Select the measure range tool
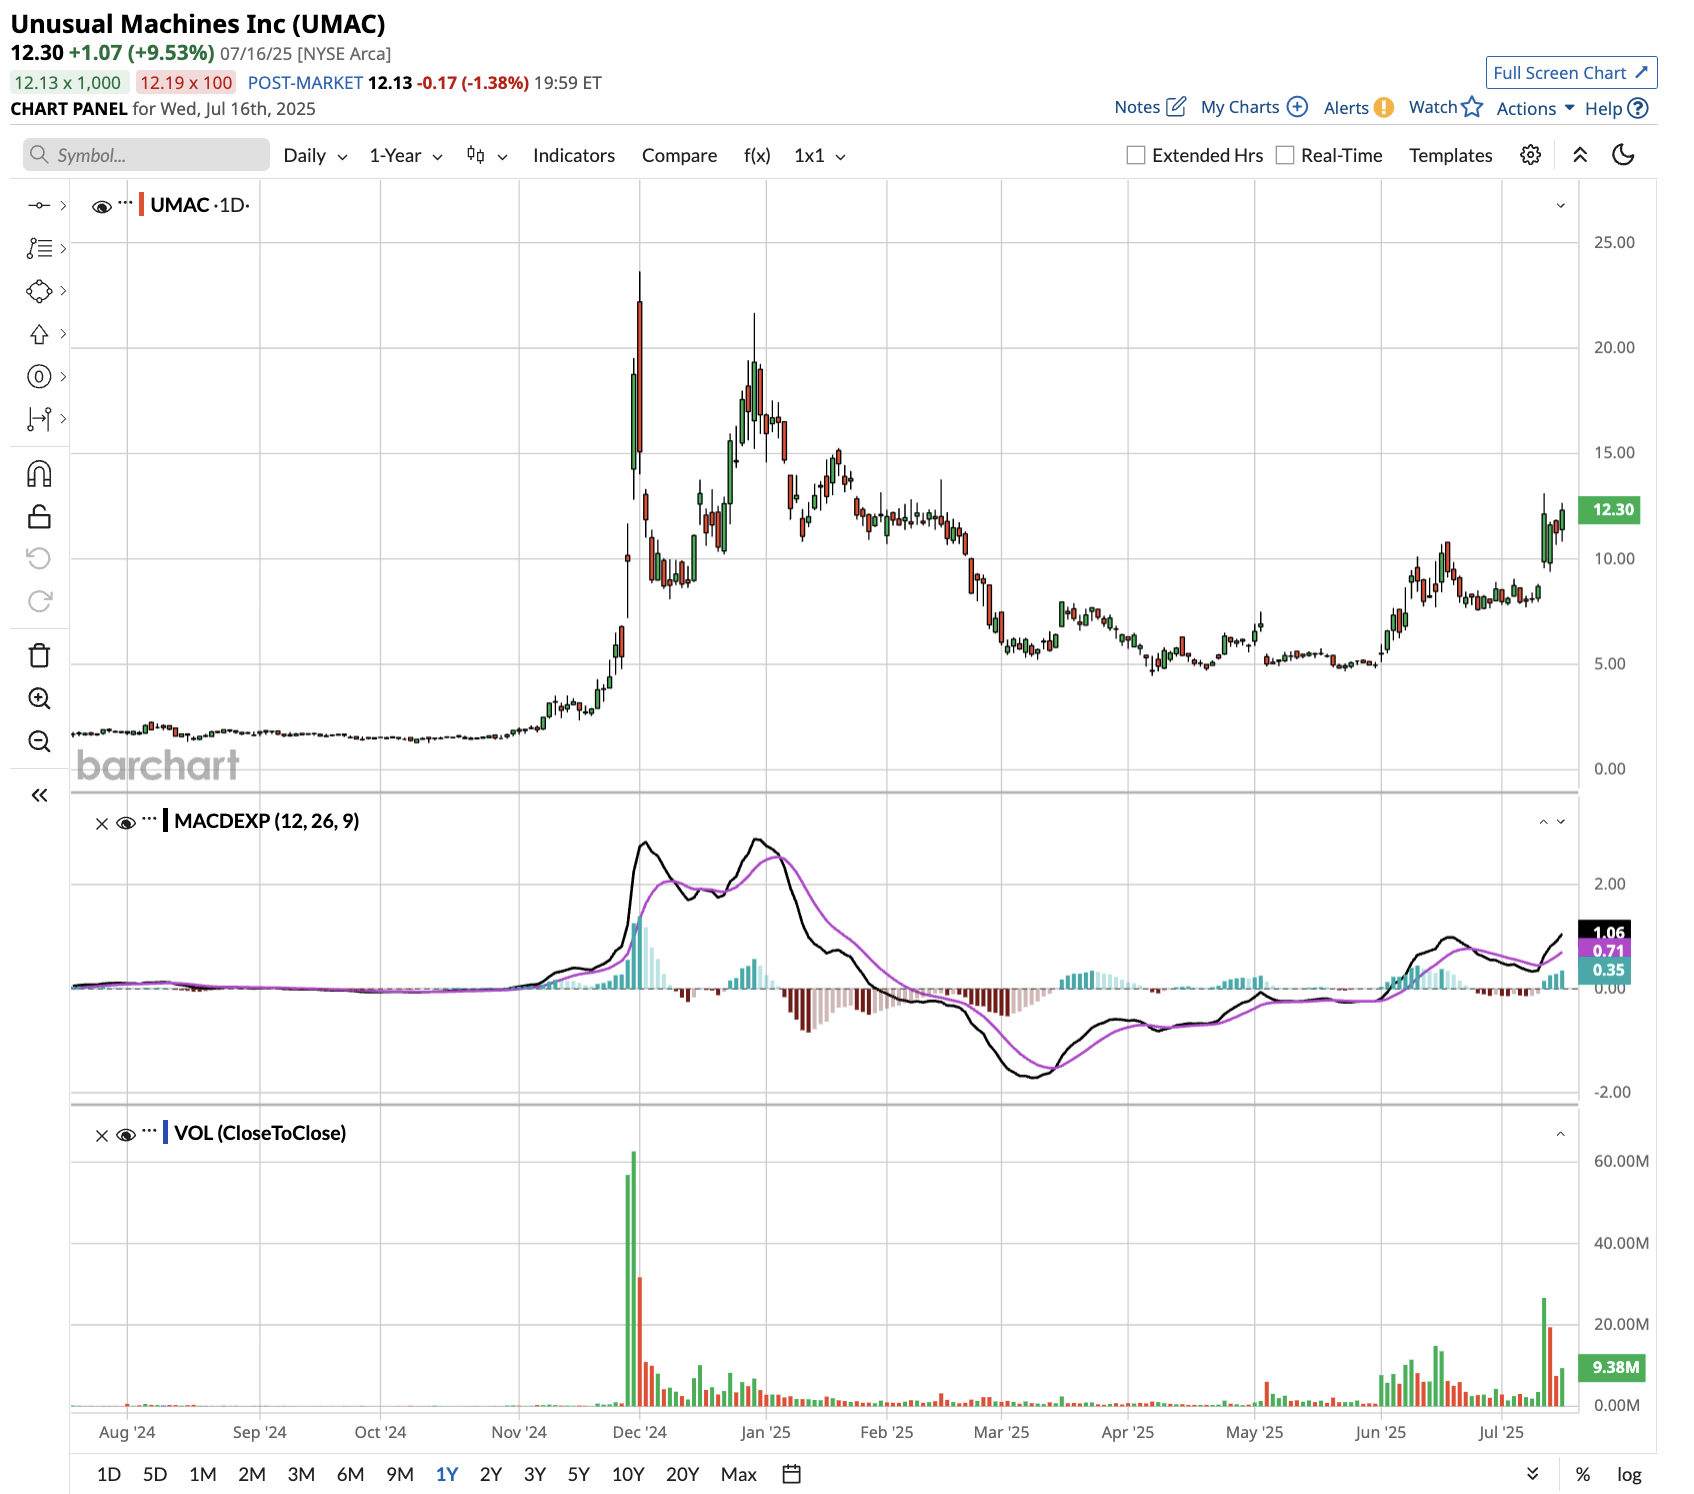Image resolution: width=1694 pixels, height=1494 pixels. 39,419
